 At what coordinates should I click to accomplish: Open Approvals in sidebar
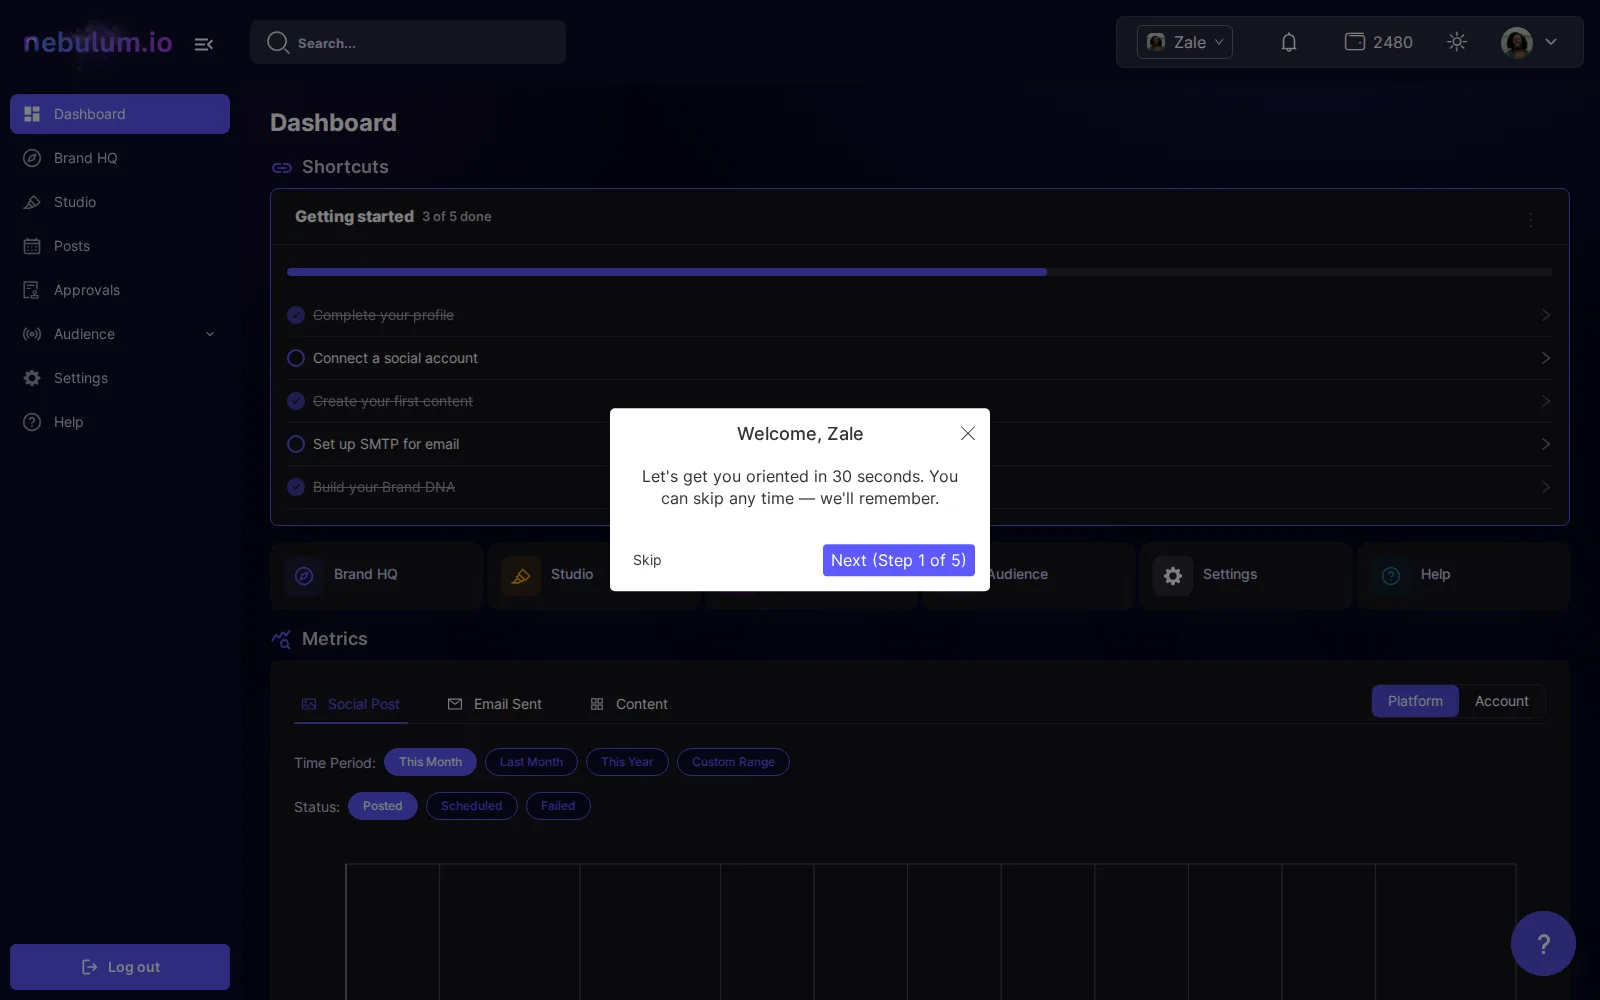click(120, 290)
